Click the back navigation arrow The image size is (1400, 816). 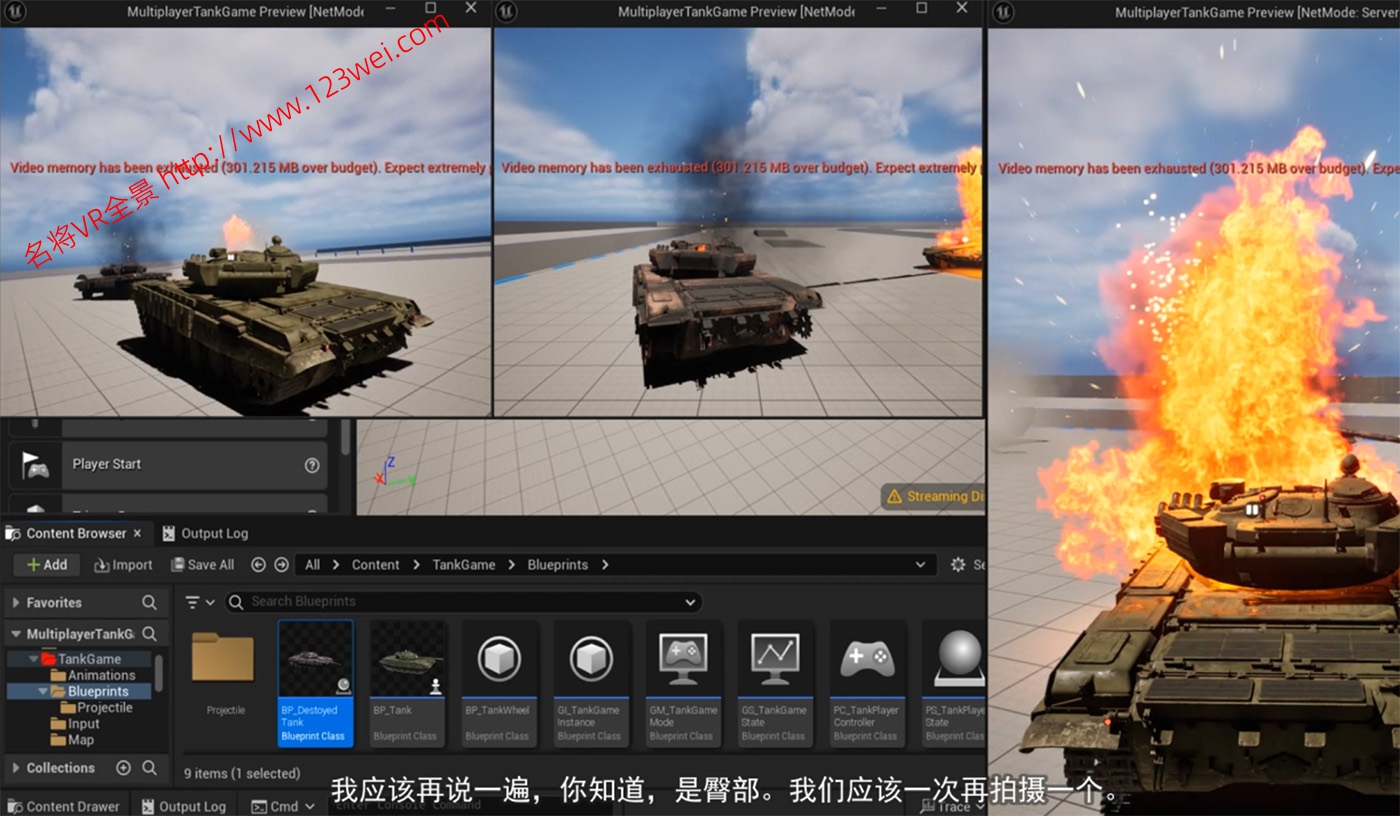pos(258,564)
